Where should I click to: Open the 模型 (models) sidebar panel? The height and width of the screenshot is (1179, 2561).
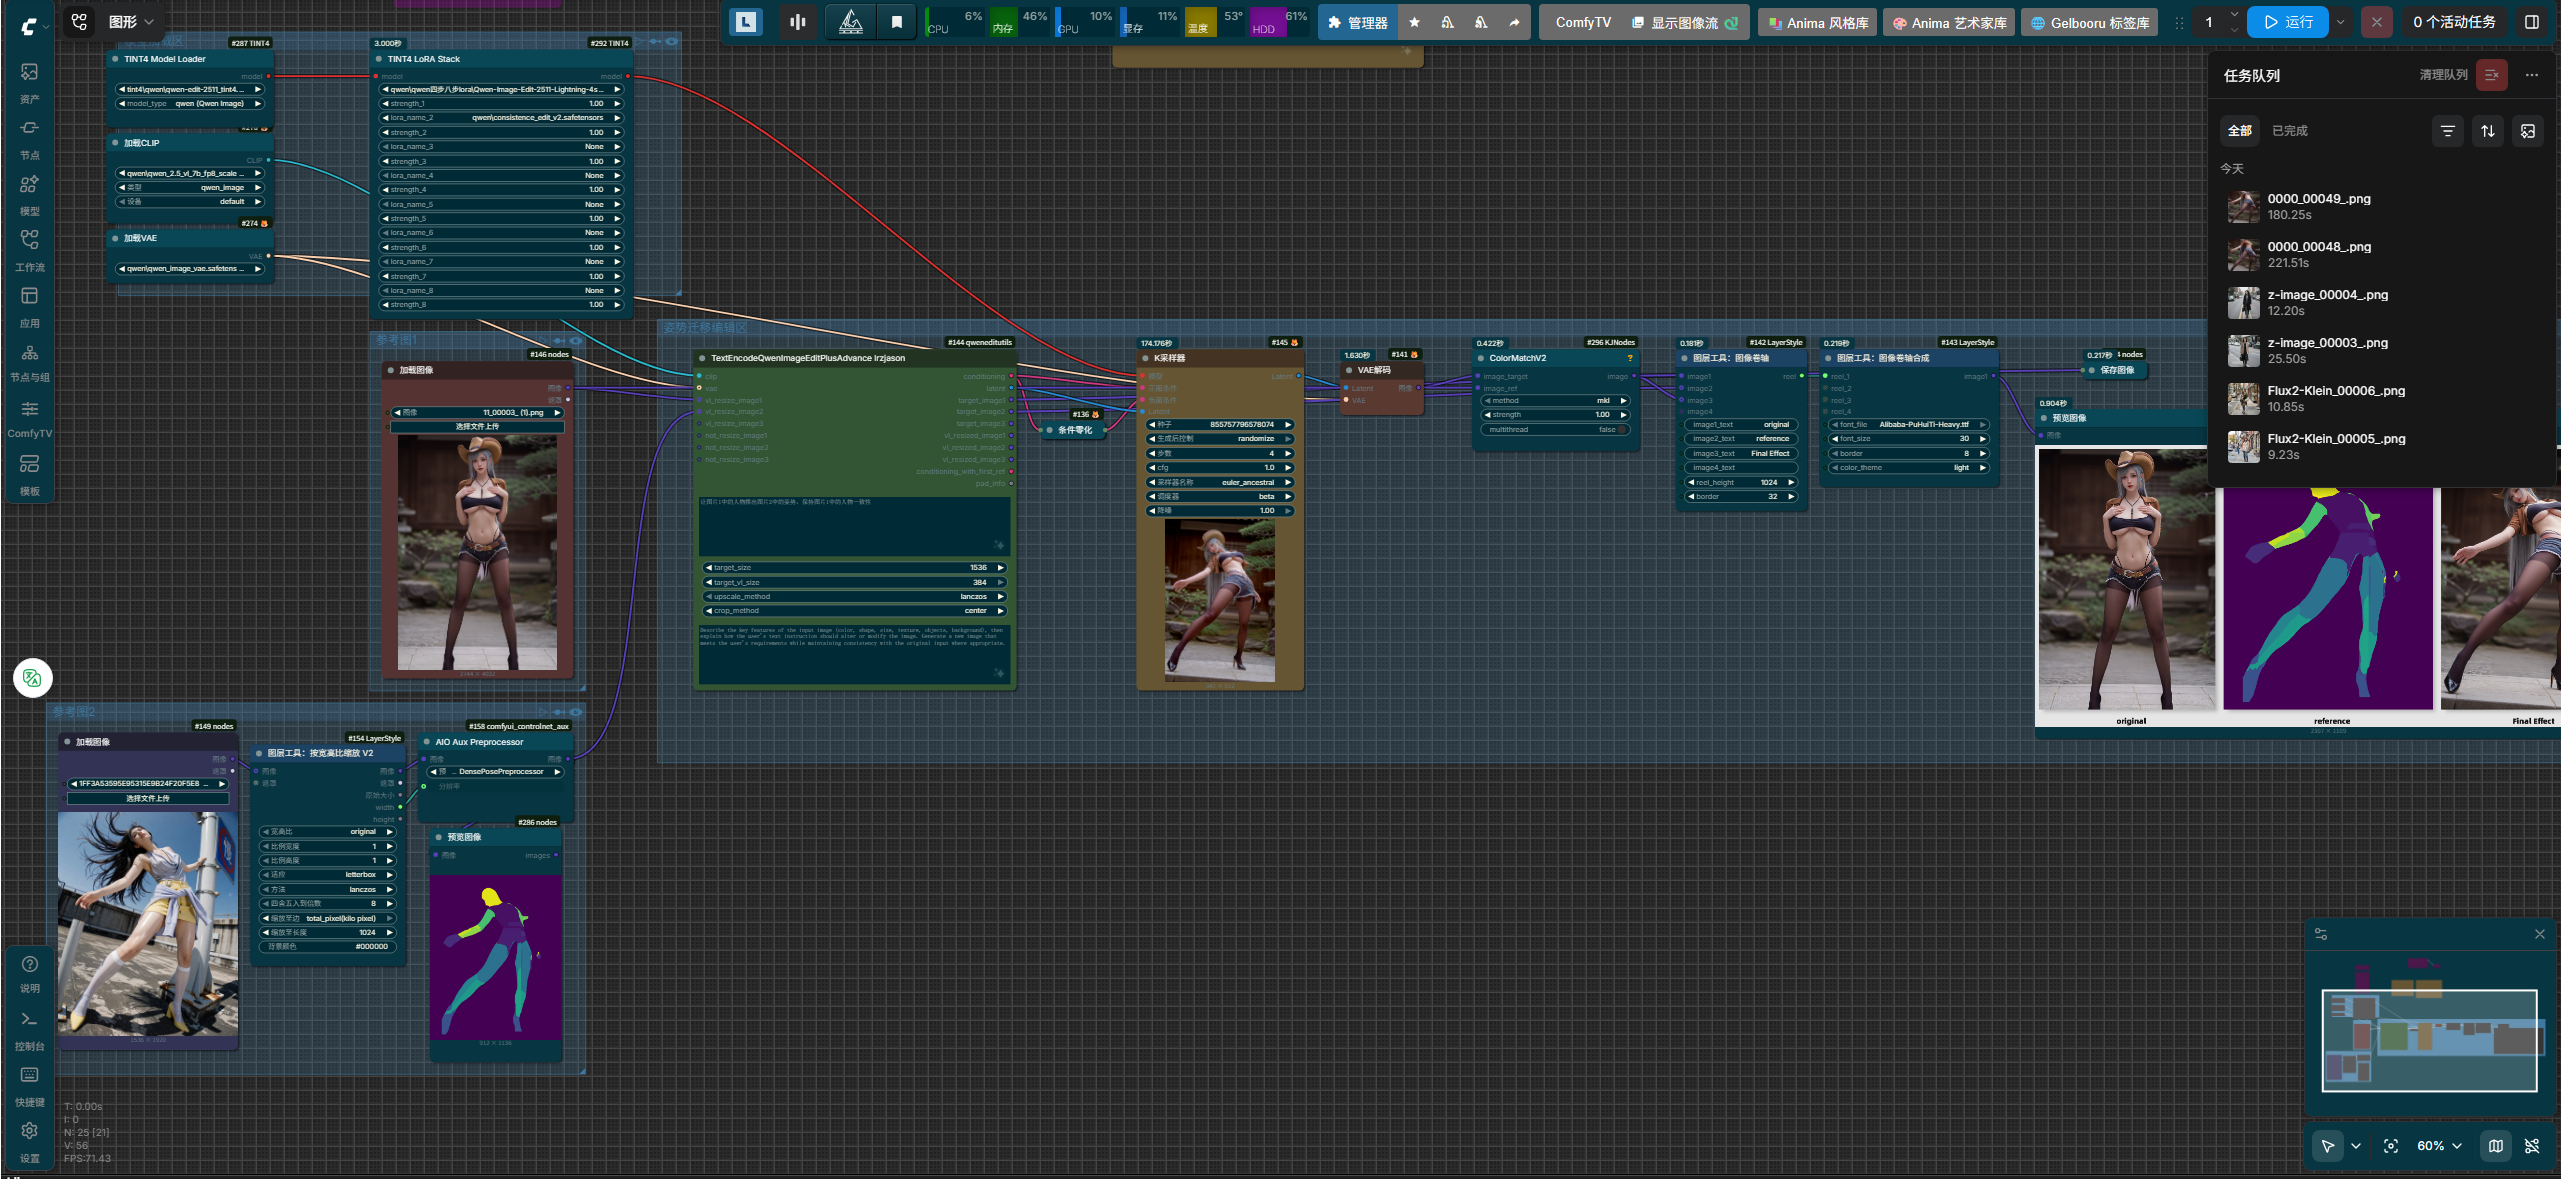click(x=30, y=194)
